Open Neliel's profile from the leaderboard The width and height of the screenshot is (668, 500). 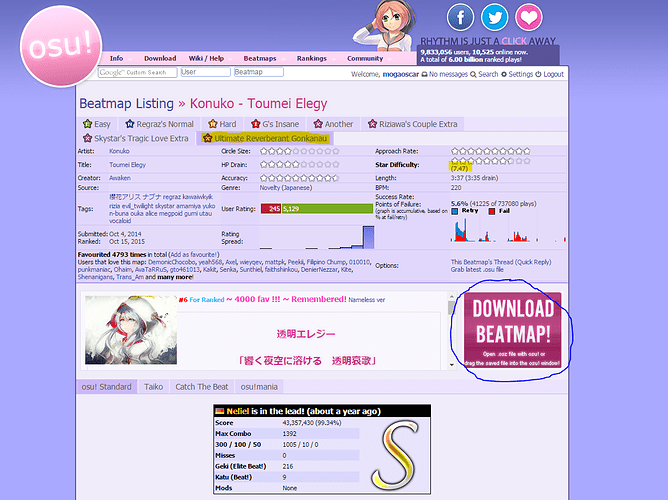(x=238, y=411)
